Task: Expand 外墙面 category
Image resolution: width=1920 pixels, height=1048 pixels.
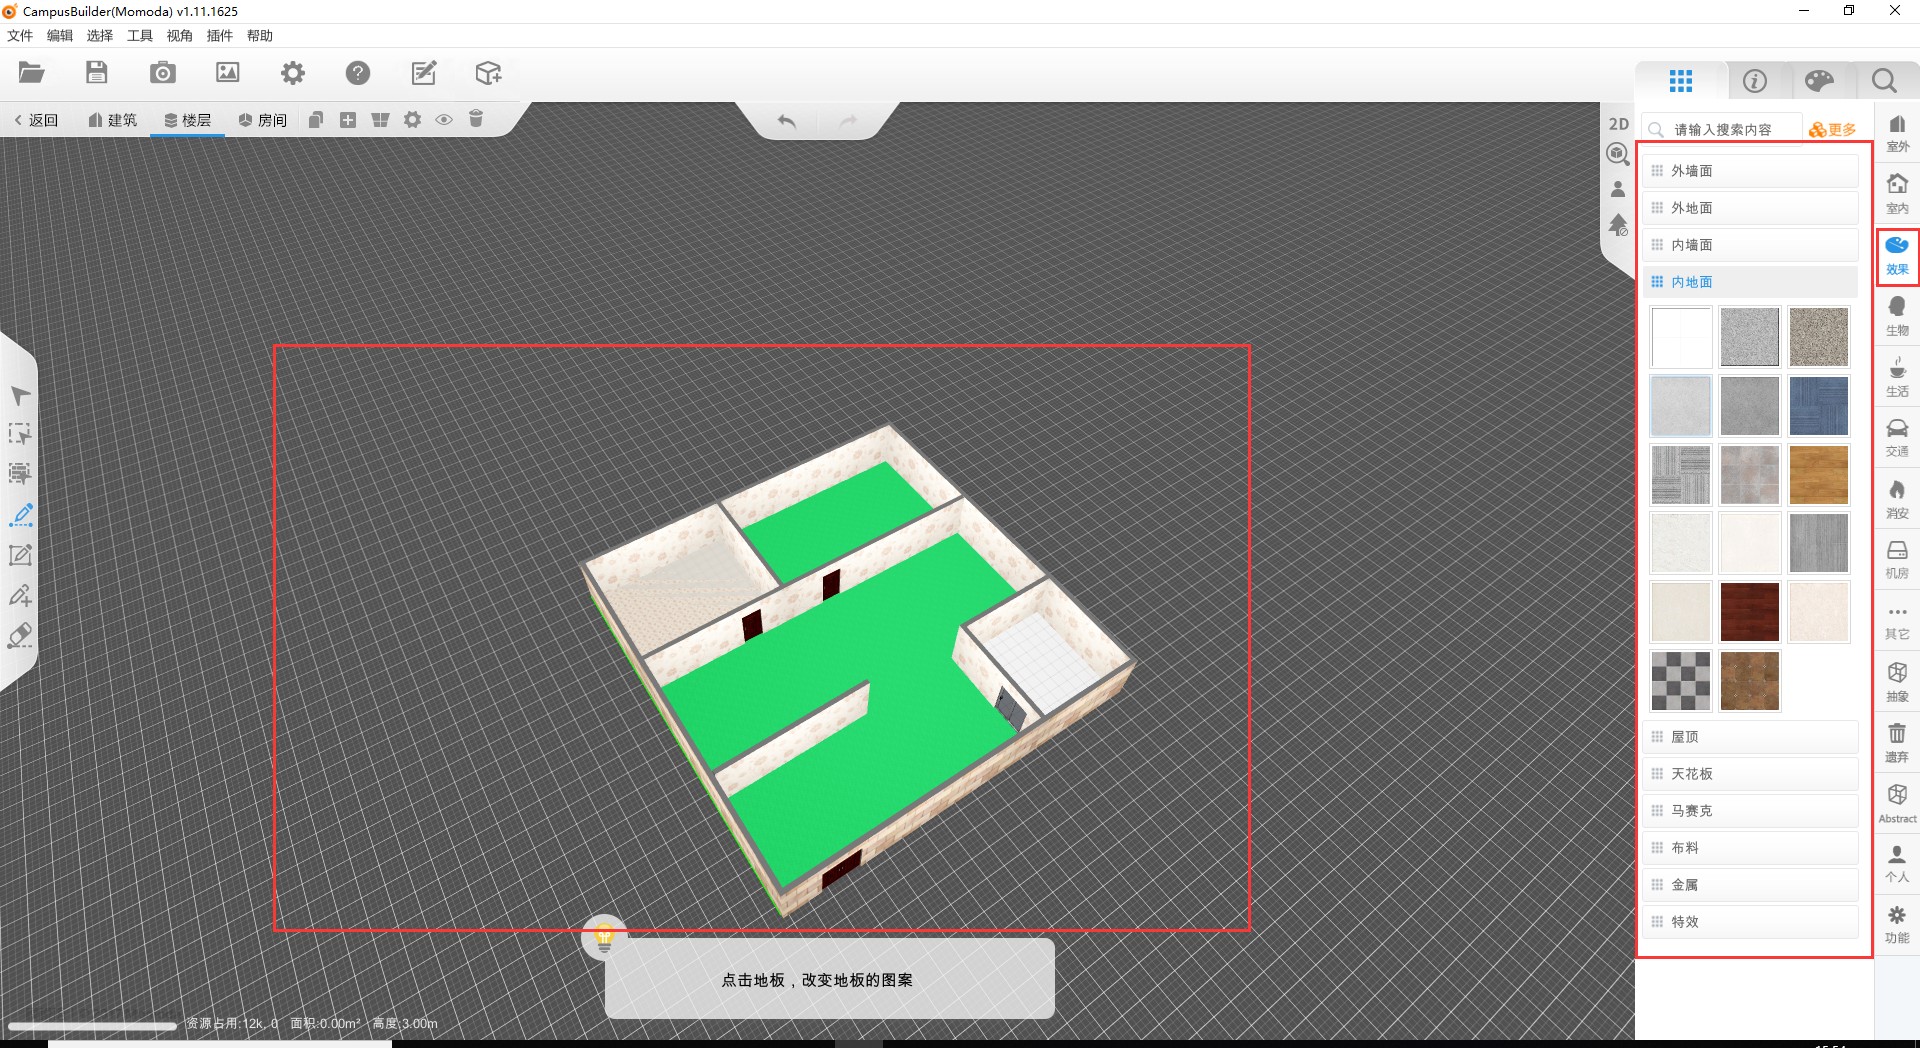Action: pyautogui.click(x=1750, y=171)
